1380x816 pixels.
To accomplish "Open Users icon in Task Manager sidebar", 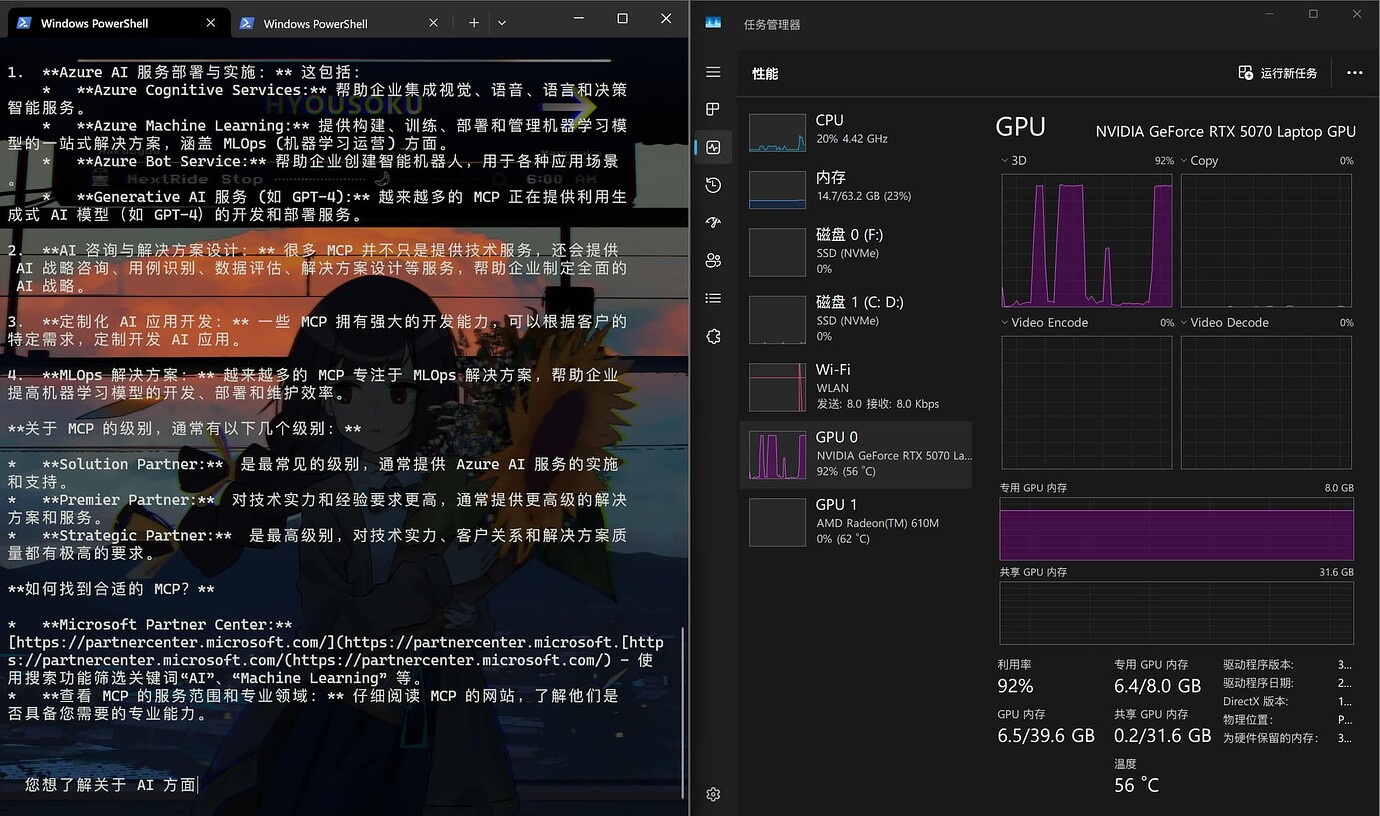I will coord(713,261).
